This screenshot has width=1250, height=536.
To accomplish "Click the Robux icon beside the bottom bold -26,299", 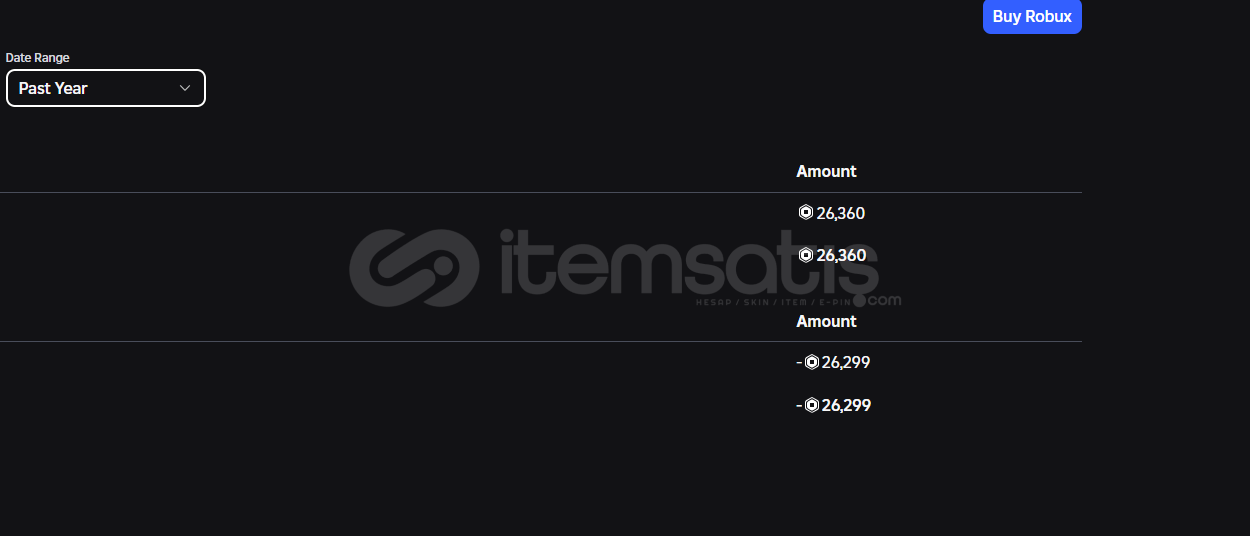I will [812, 405].
